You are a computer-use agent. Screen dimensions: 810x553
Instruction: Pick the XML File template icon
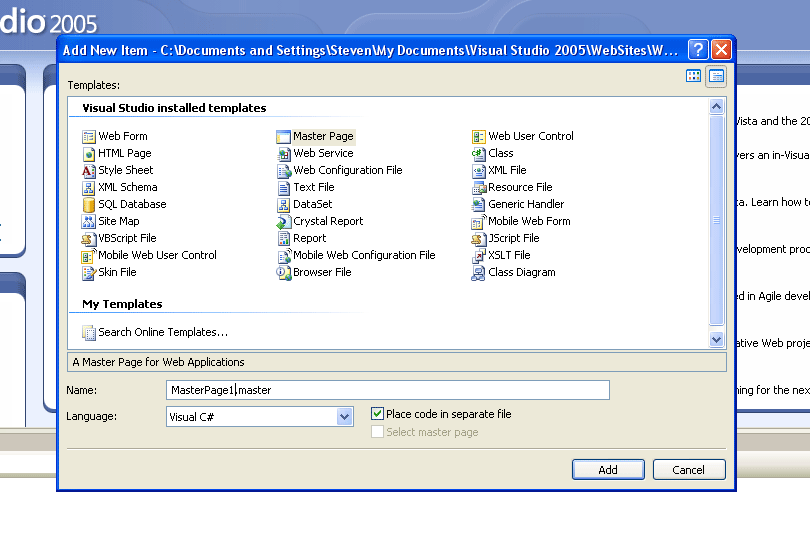click(479, 171)
